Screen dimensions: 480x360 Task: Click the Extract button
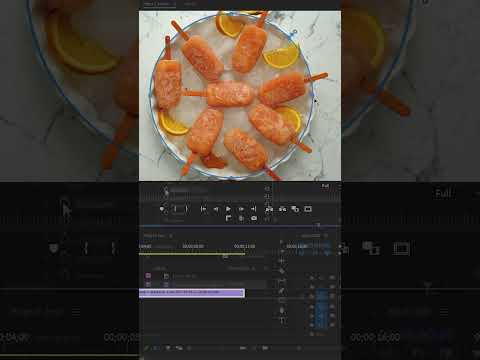(282, 209)
